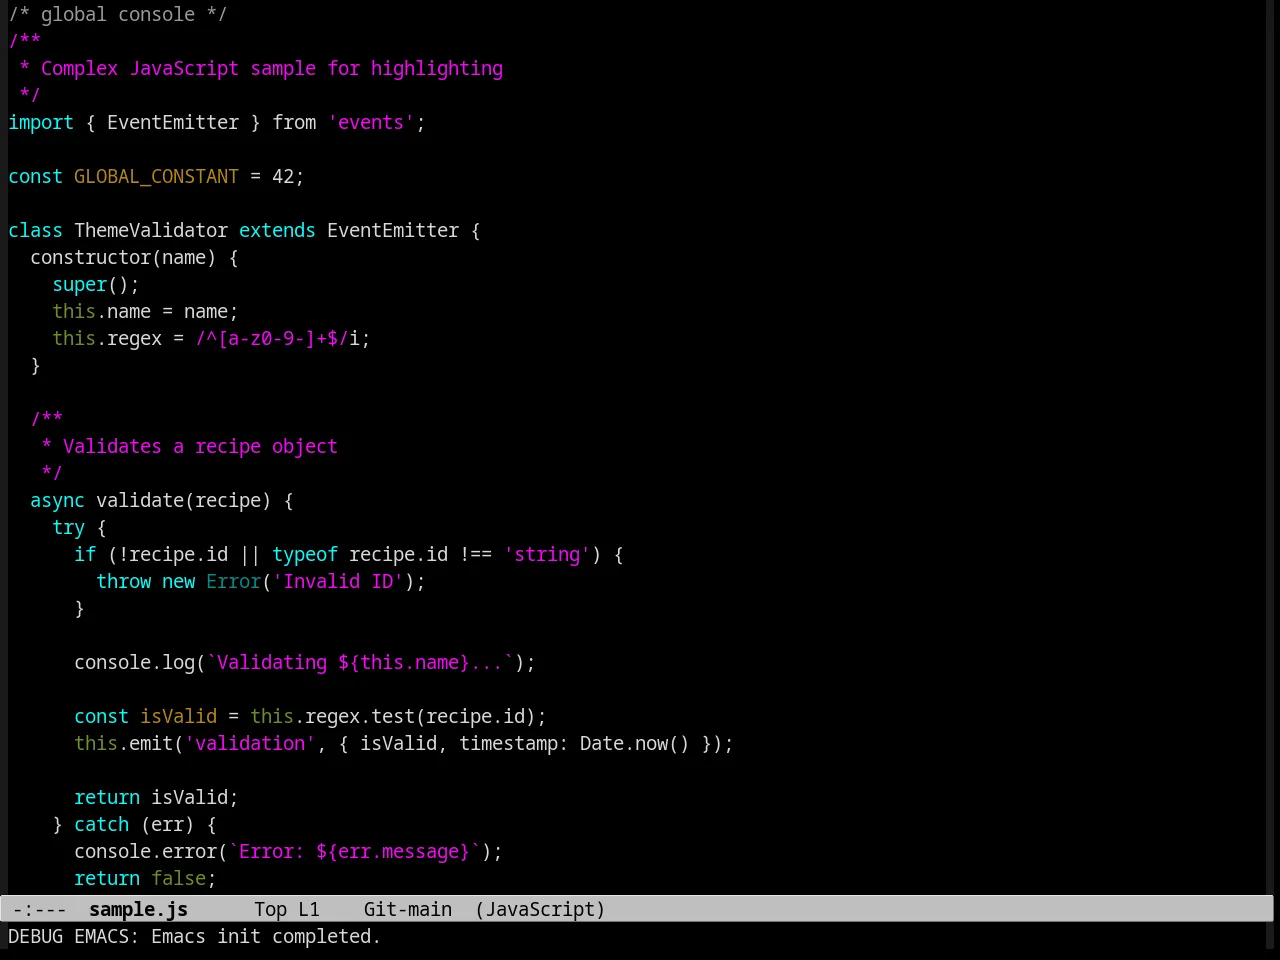Viewport: 1280px width, 960px height.
Task: Click the Top position indicator in mode line
Action: click(270, 909)
